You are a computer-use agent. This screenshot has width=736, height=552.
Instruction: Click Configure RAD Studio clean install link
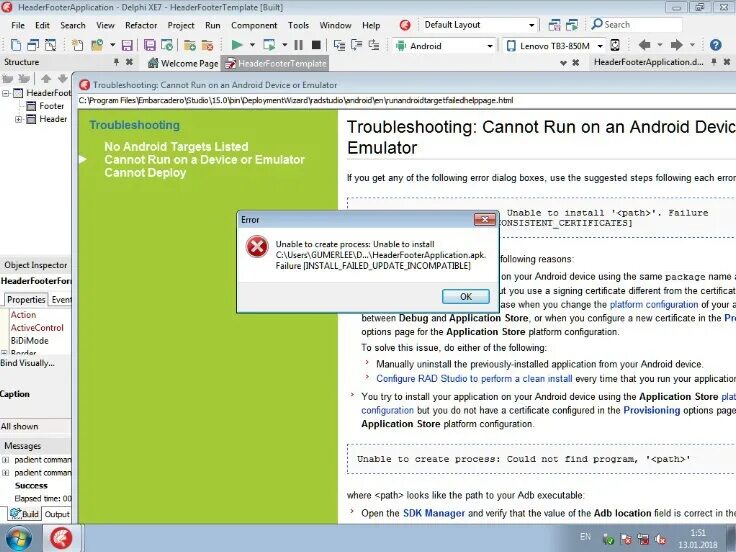pyautogui.click(x=474, y=379)
